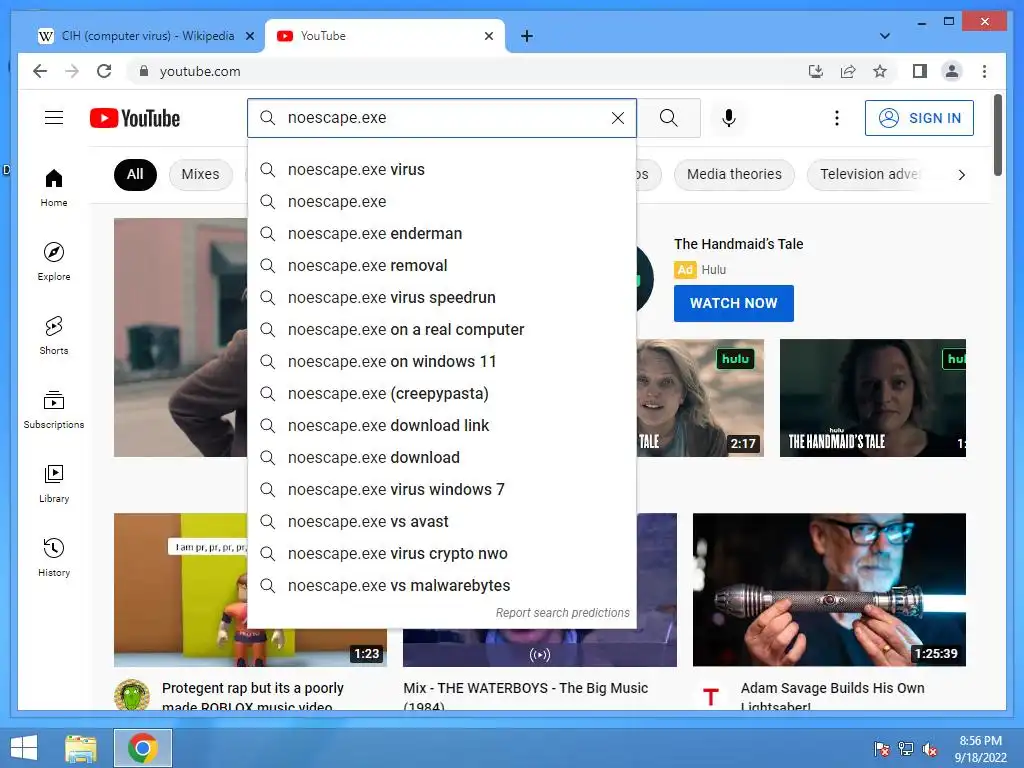Choose suggestion noescape.exe virus windows 7
The width and height of the screenshot is (1024, 768).
[x=442, y=489]
